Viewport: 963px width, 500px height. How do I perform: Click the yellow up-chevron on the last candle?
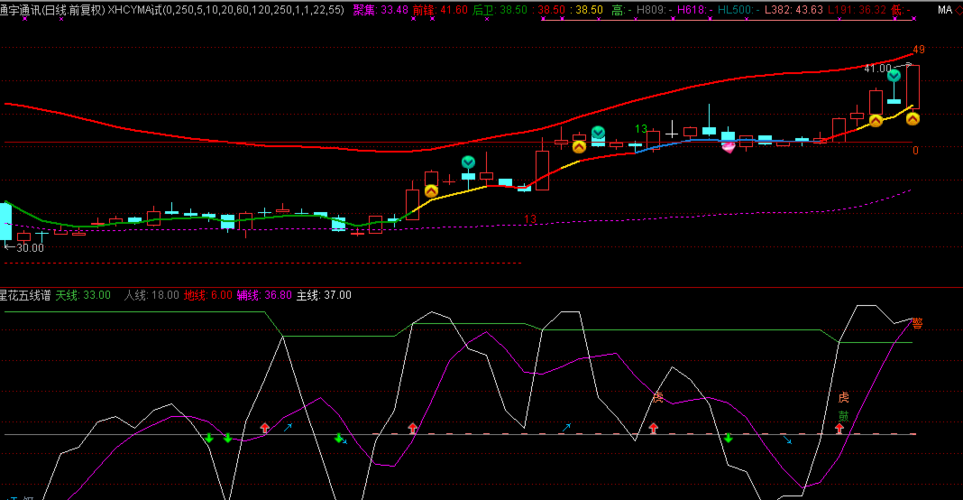pyautogui.click(x=913, y=119)
